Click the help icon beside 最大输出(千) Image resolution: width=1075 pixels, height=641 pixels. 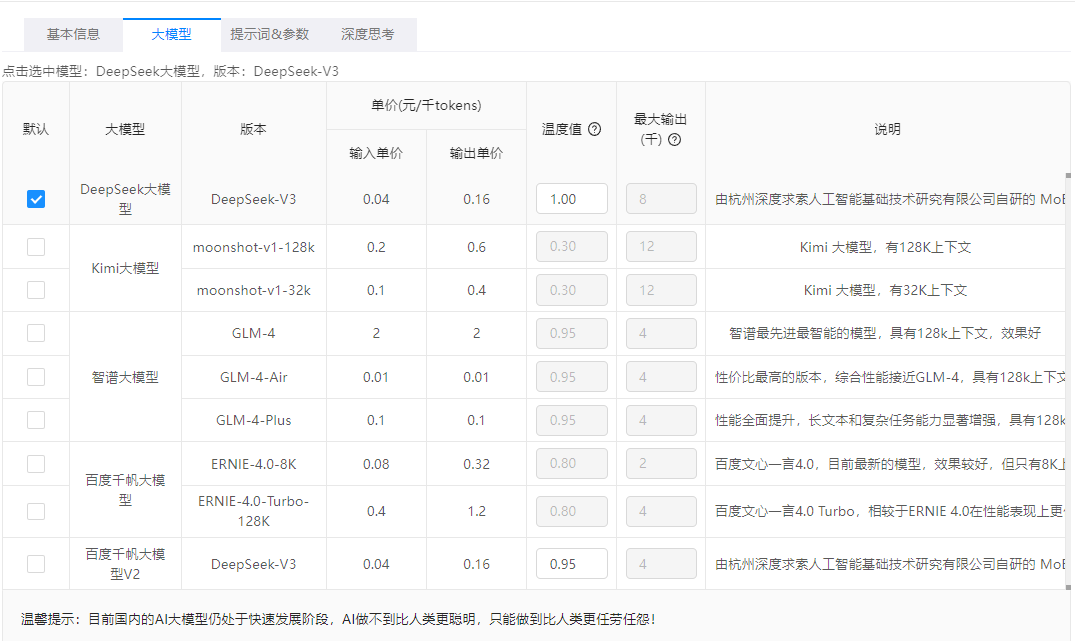[675, 140]
